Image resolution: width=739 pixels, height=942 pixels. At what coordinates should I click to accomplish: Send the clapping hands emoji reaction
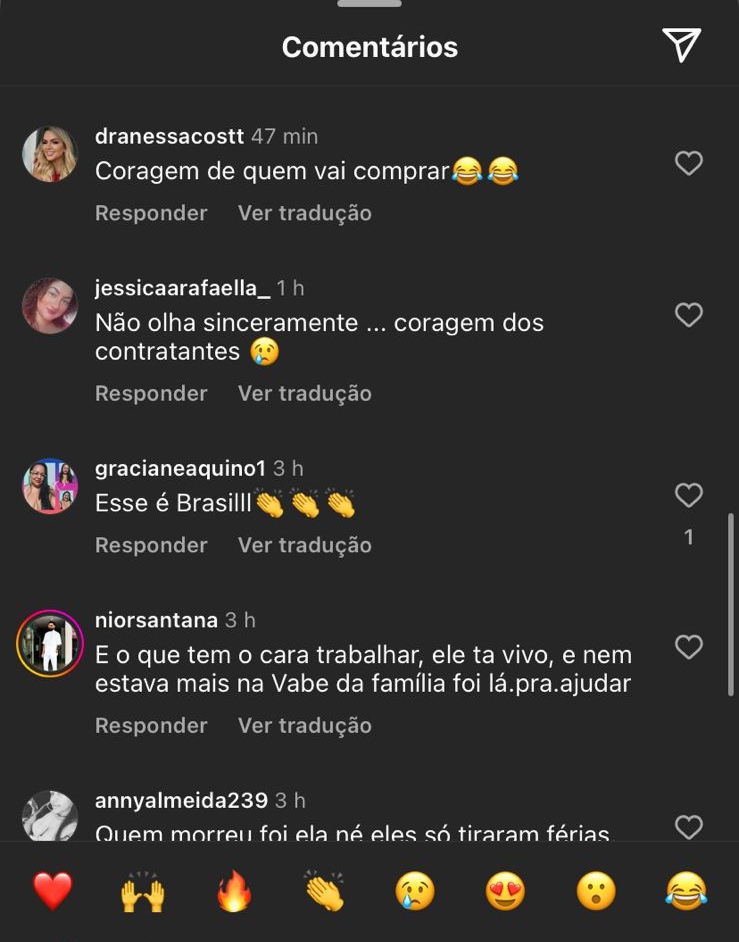tap(324, 890)
